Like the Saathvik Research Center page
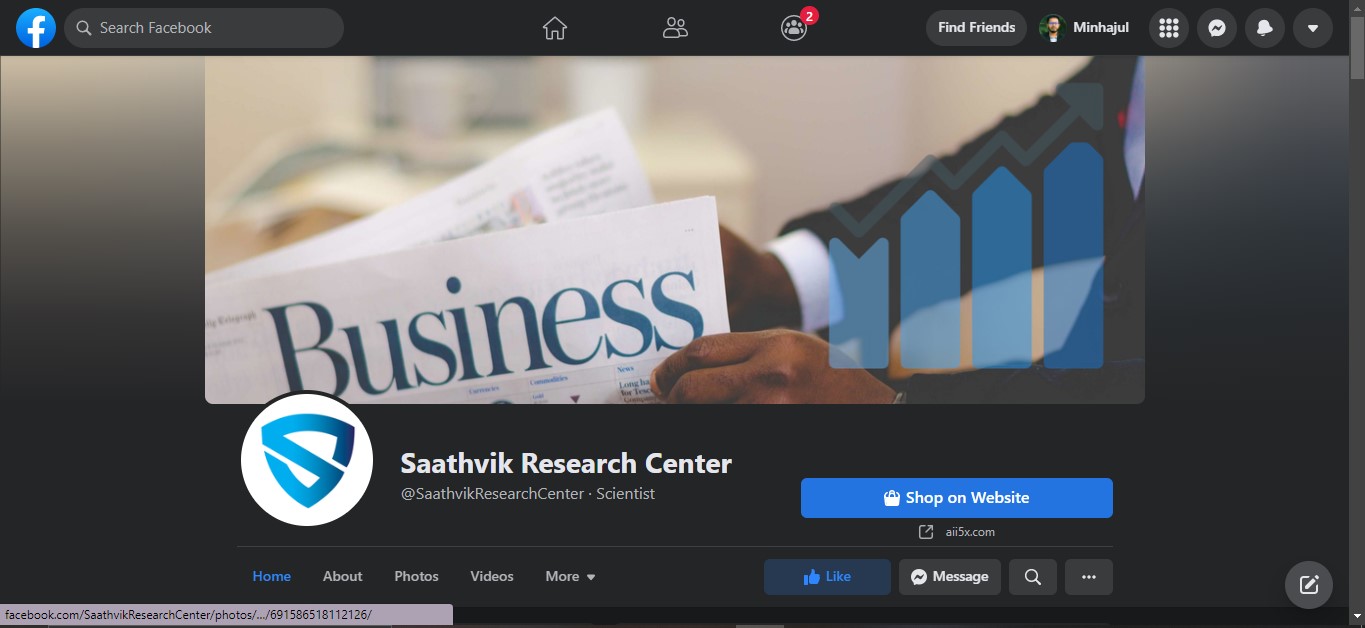This screenshot has width=1365, height=628. 827,577
